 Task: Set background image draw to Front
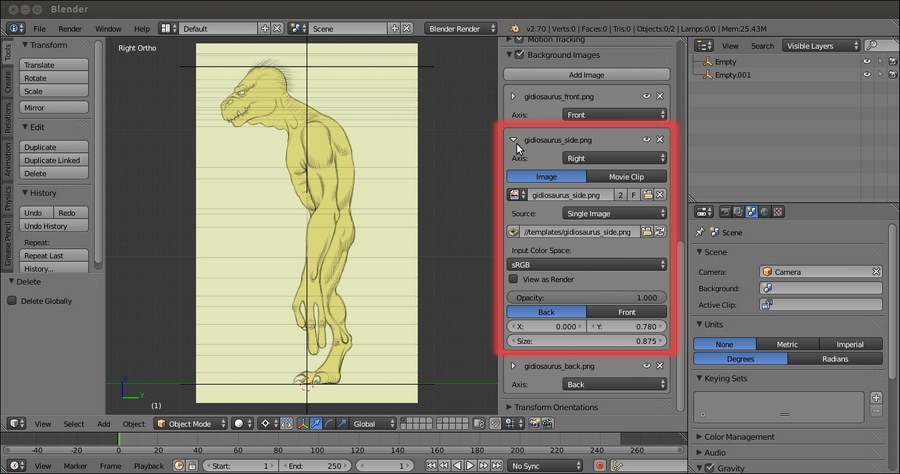pos(626,312)
